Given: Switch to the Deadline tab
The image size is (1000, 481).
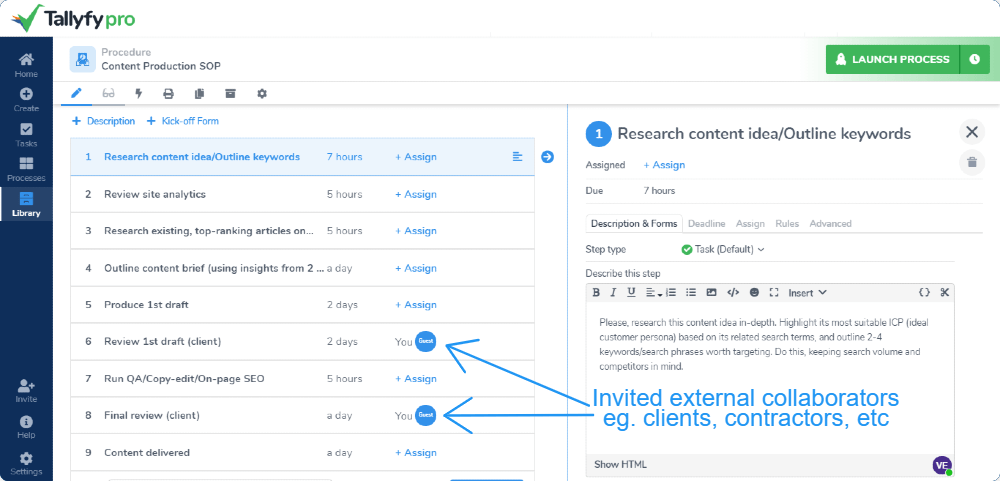Looking at the screenshot, I should (x=707, y=224).
